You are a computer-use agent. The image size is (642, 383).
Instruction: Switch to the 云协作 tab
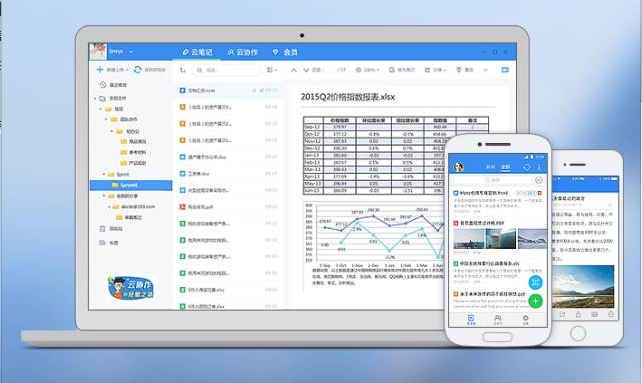(x=243, y=52)
